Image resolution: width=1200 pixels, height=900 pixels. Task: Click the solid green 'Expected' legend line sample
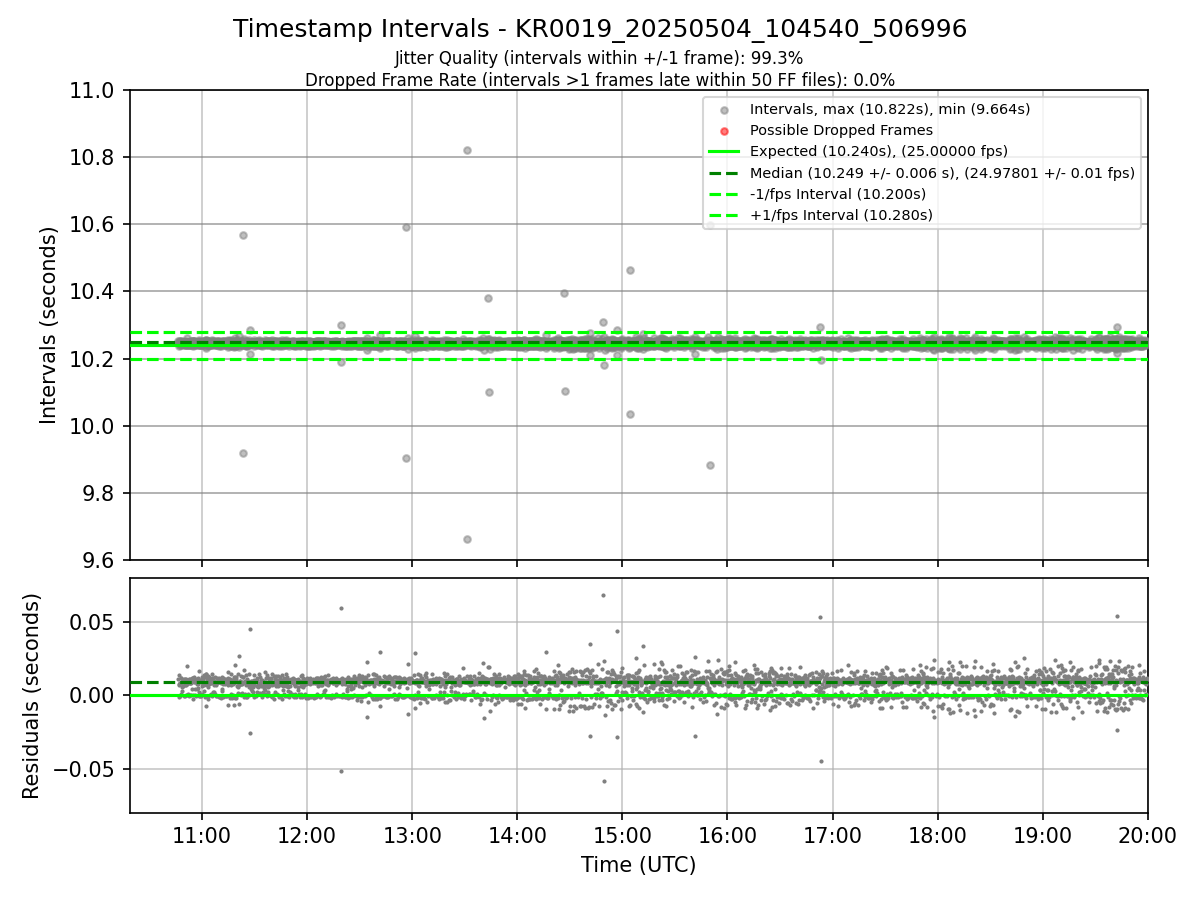click(x=725, y=152)
